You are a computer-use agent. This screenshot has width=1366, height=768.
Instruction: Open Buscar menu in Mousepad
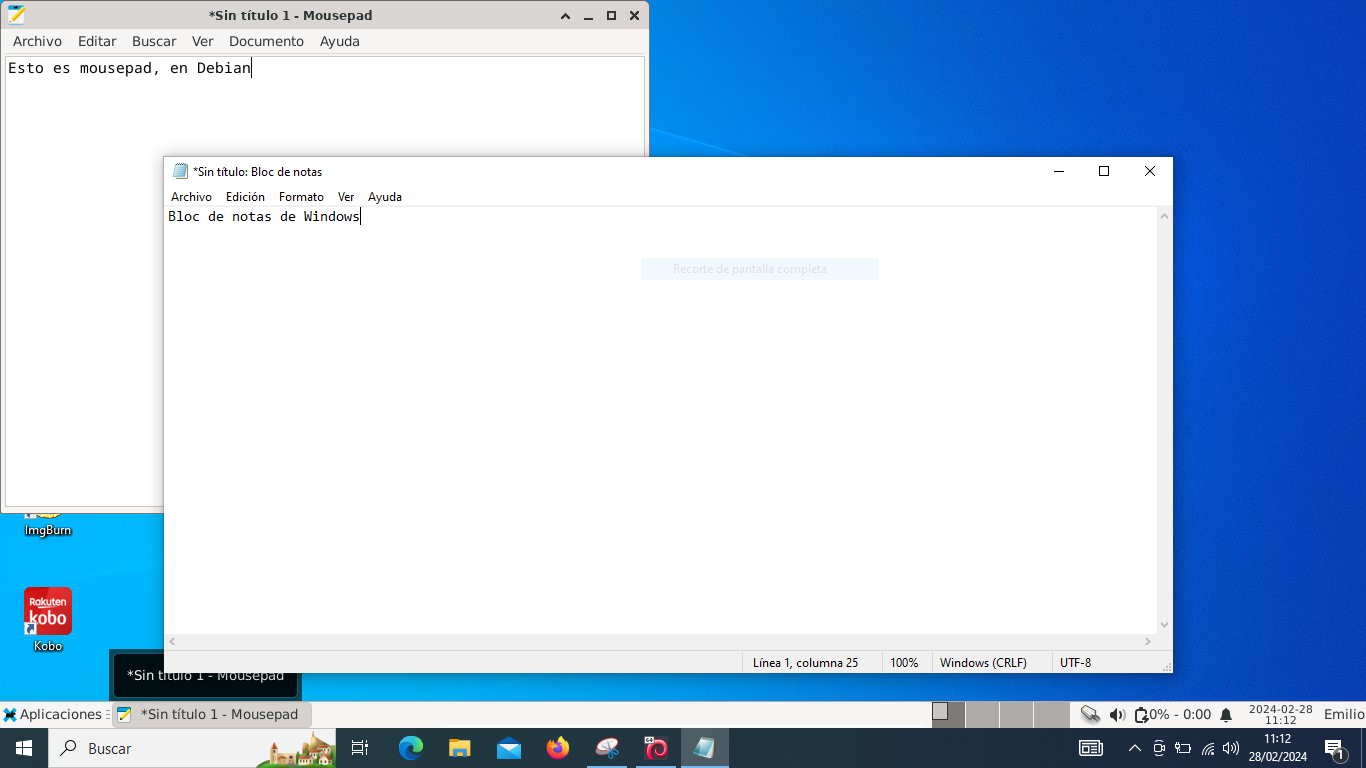click(x=154, y=41)
